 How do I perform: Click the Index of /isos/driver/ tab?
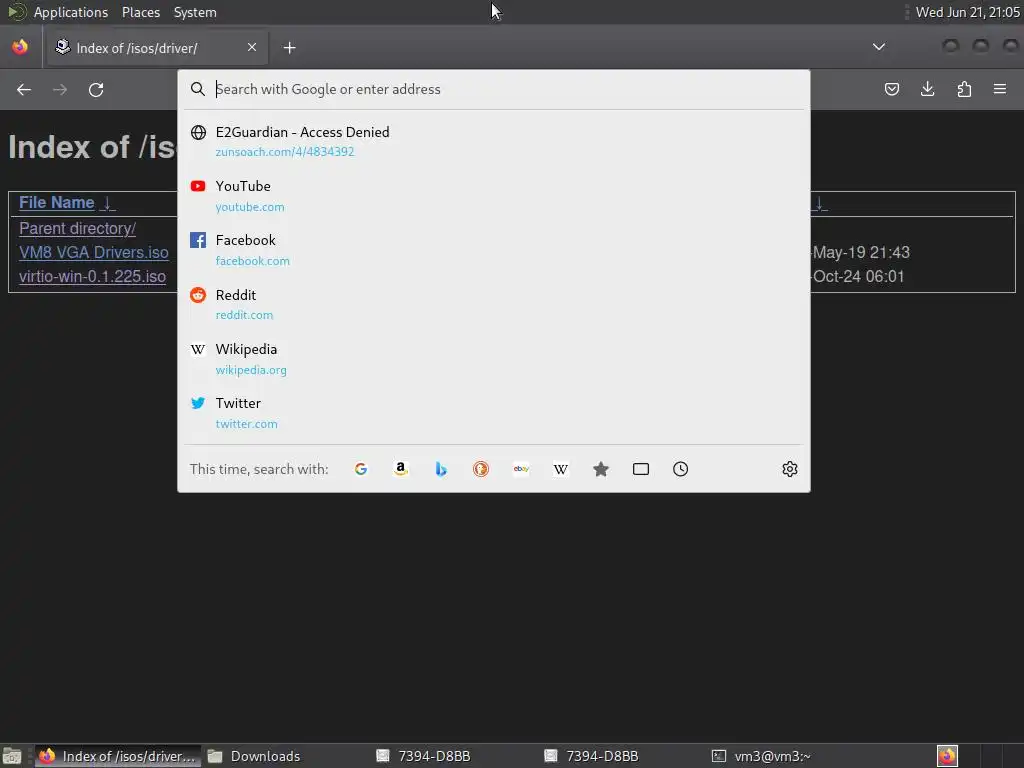point(155,48)
